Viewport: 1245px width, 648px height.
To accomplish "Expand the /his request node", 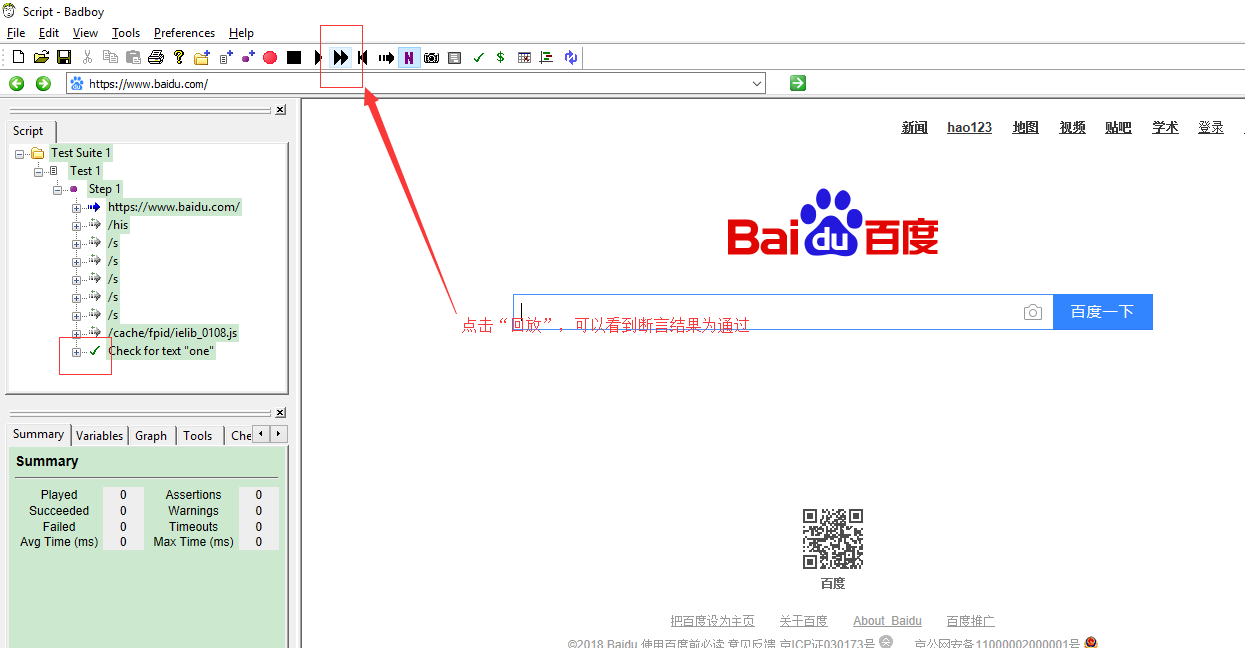I will tap(77, 225).
